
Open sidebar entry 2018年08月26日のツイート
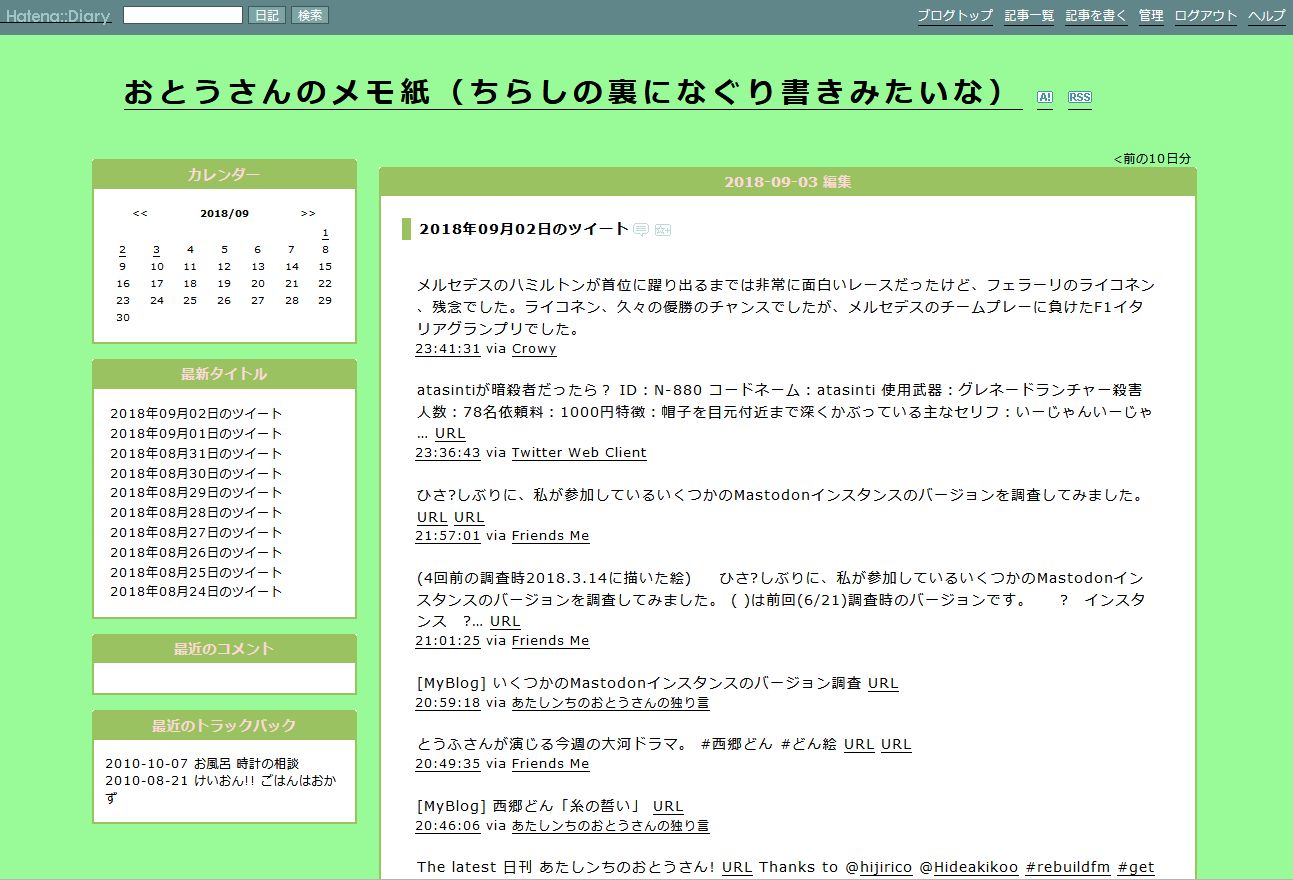click(x=196, y=552)
